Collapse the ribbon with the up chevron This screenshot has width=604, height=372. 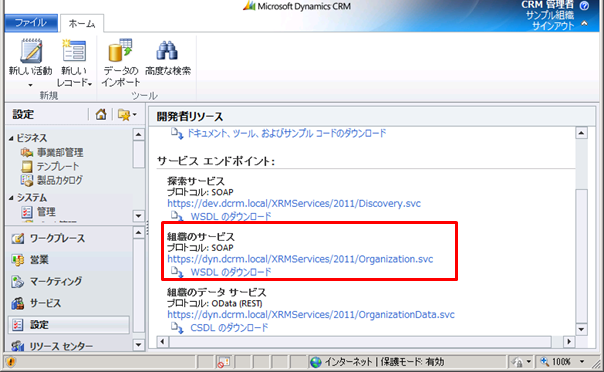click(x=584, y=23)
